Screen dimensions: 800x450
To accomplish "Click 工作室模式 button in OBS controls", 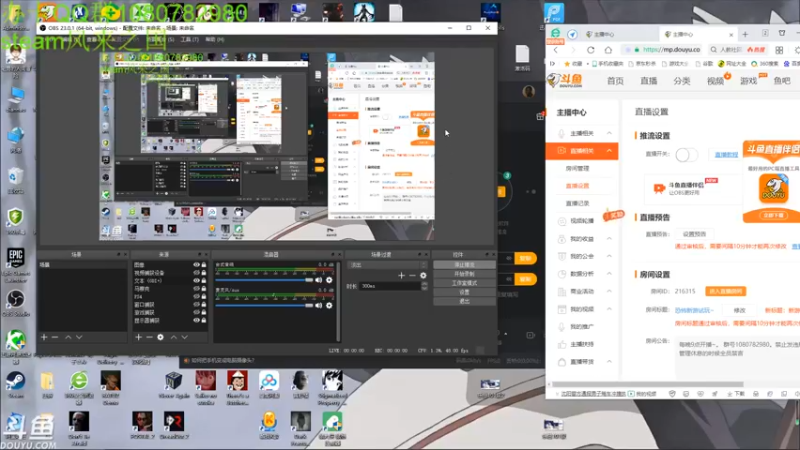I will (464, 283).
